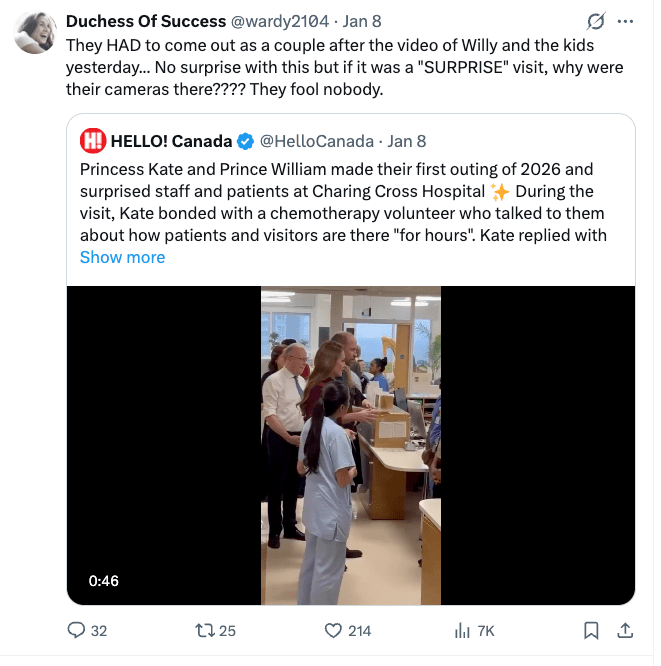Open Duchess Of Success profile avatar
This screenshot has height=666, width=661.
35,33
